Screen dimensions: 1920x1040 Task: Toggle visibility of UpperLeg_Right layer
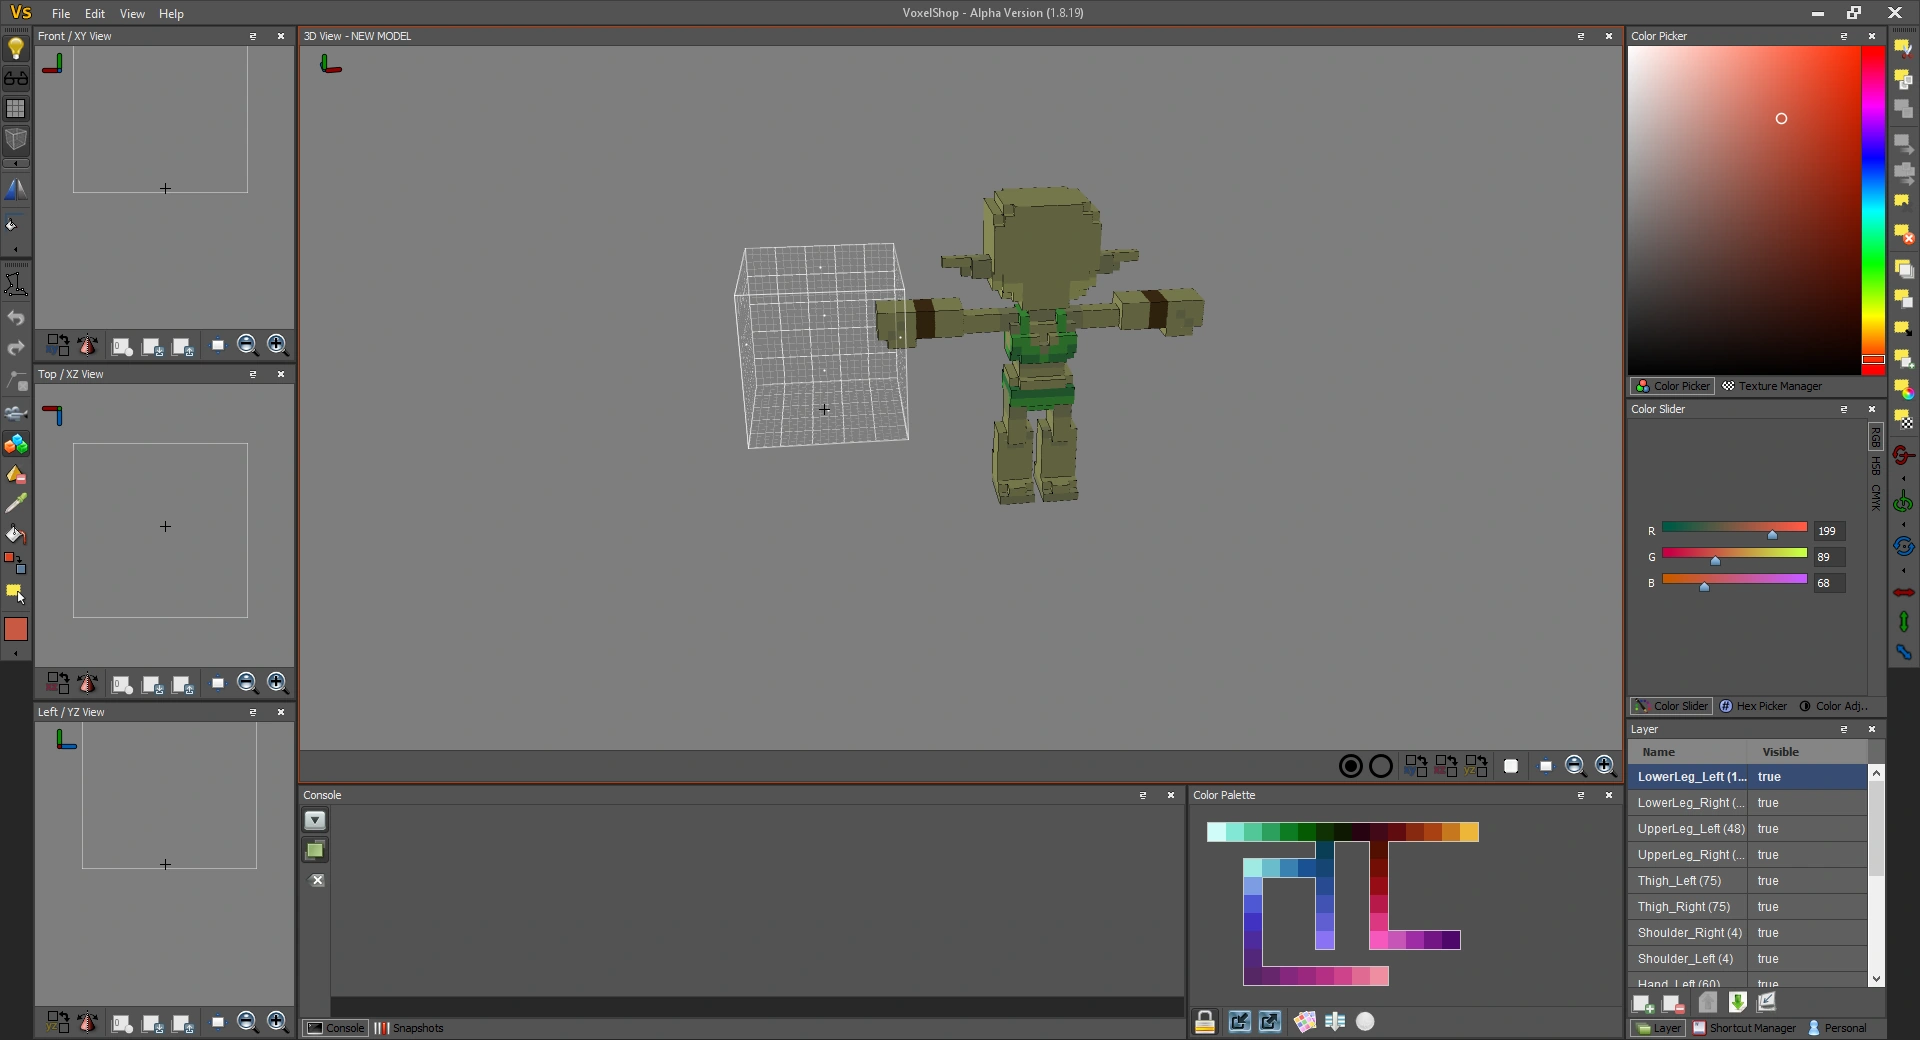point(1808,855)
